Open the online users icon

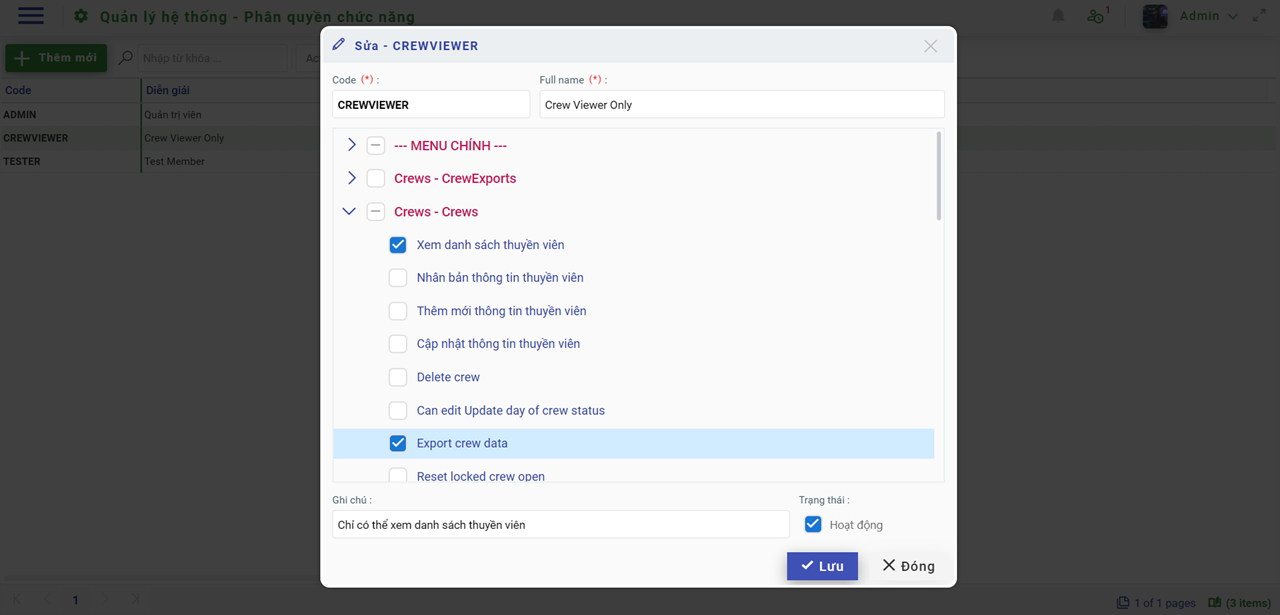pos(1096,16)
